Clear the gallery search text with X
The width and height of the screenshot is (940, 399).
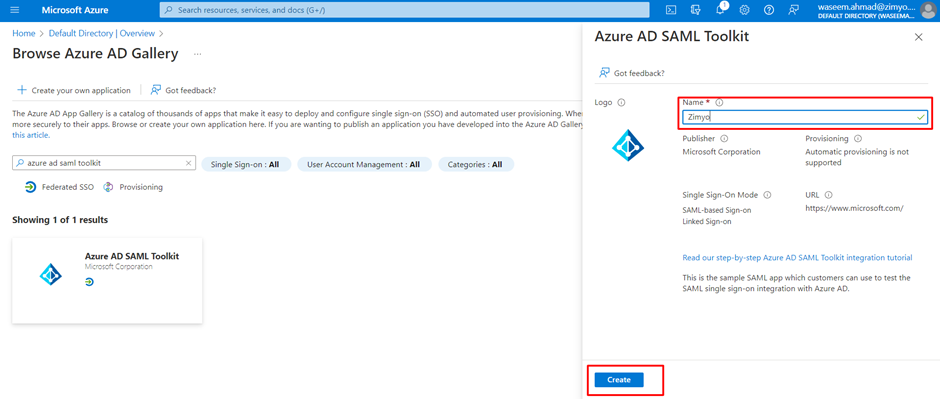(x=188, y=163)
